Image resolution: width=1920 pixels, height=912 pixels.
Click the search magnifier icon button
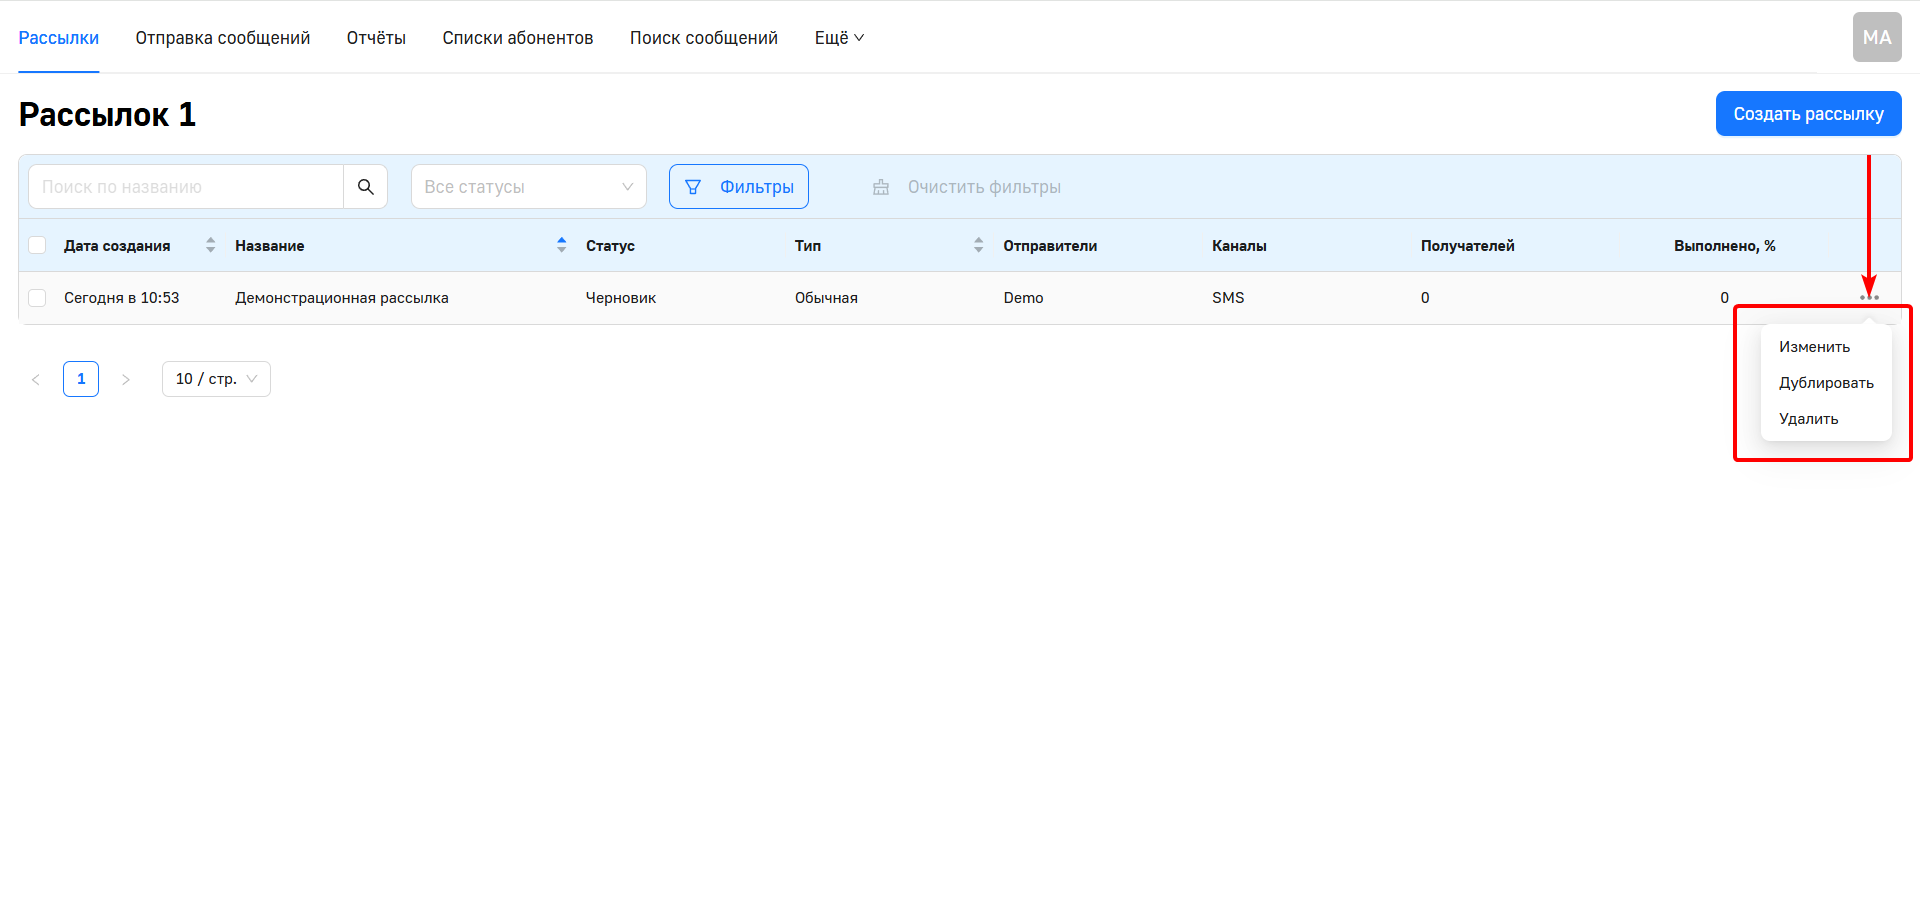pos(365,187)
